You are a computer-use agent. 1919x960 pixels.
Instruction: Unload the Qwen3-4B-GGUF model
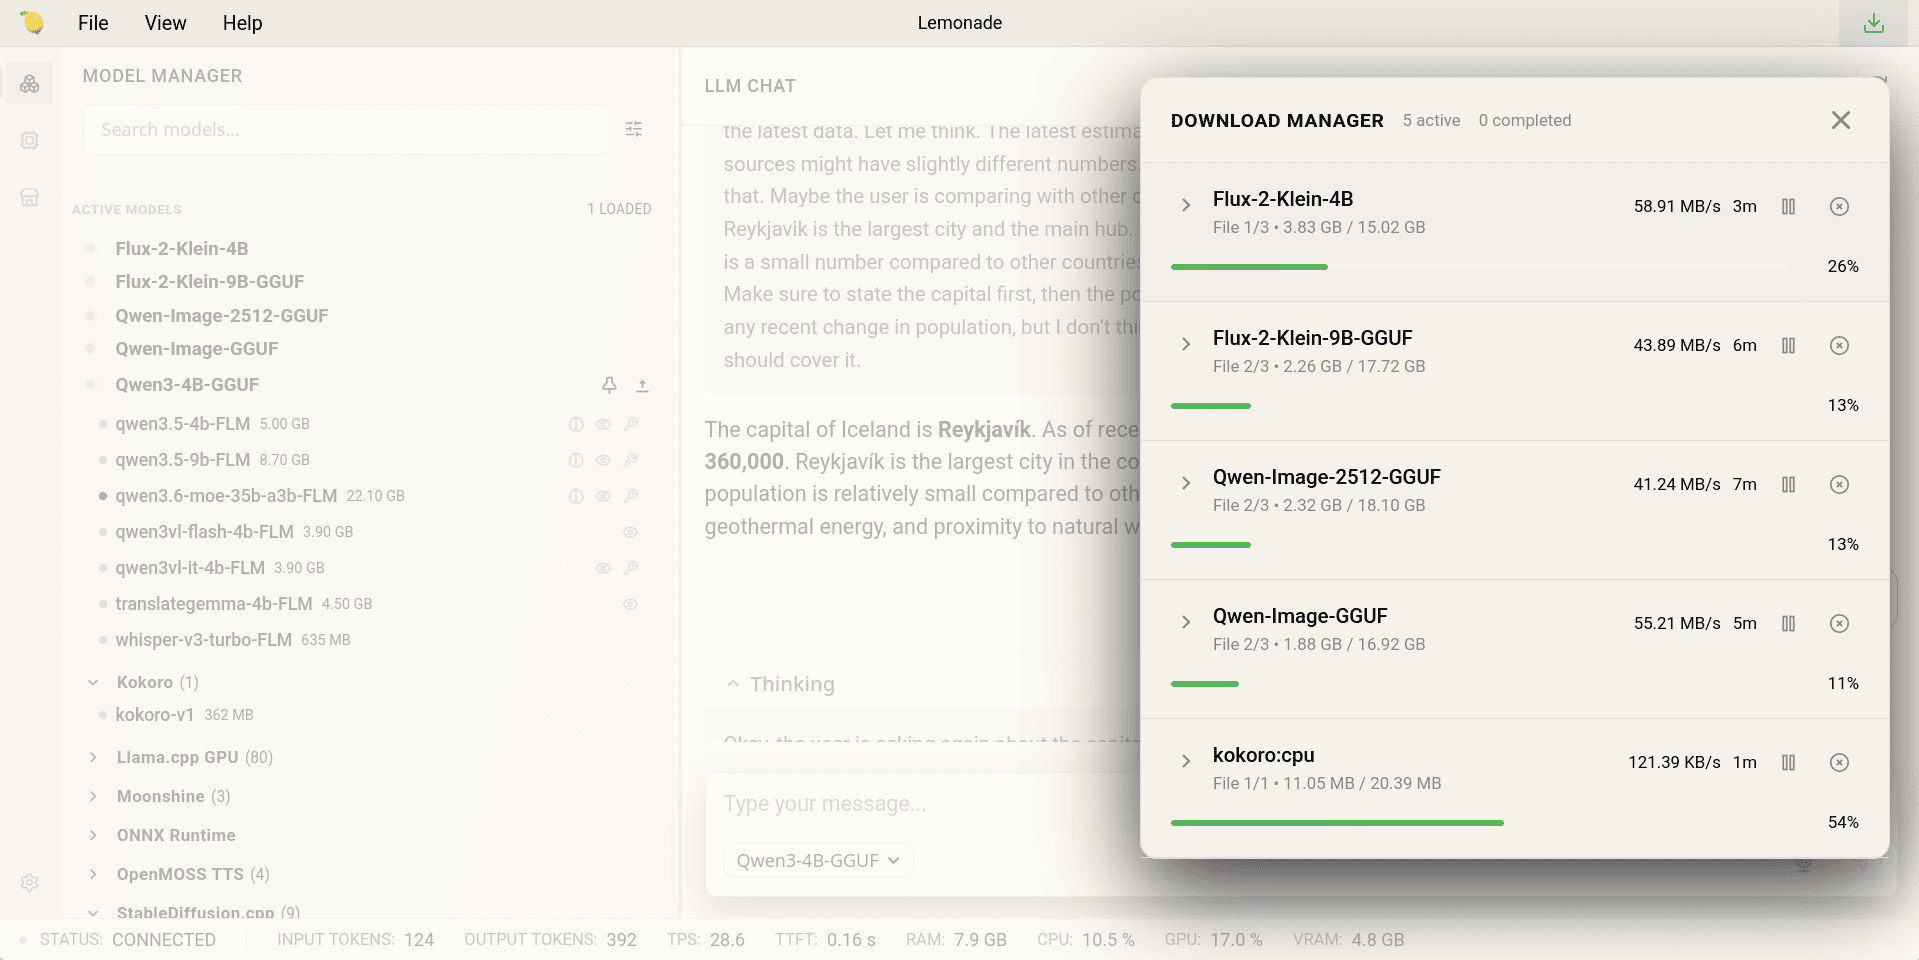tap(643, 385)
